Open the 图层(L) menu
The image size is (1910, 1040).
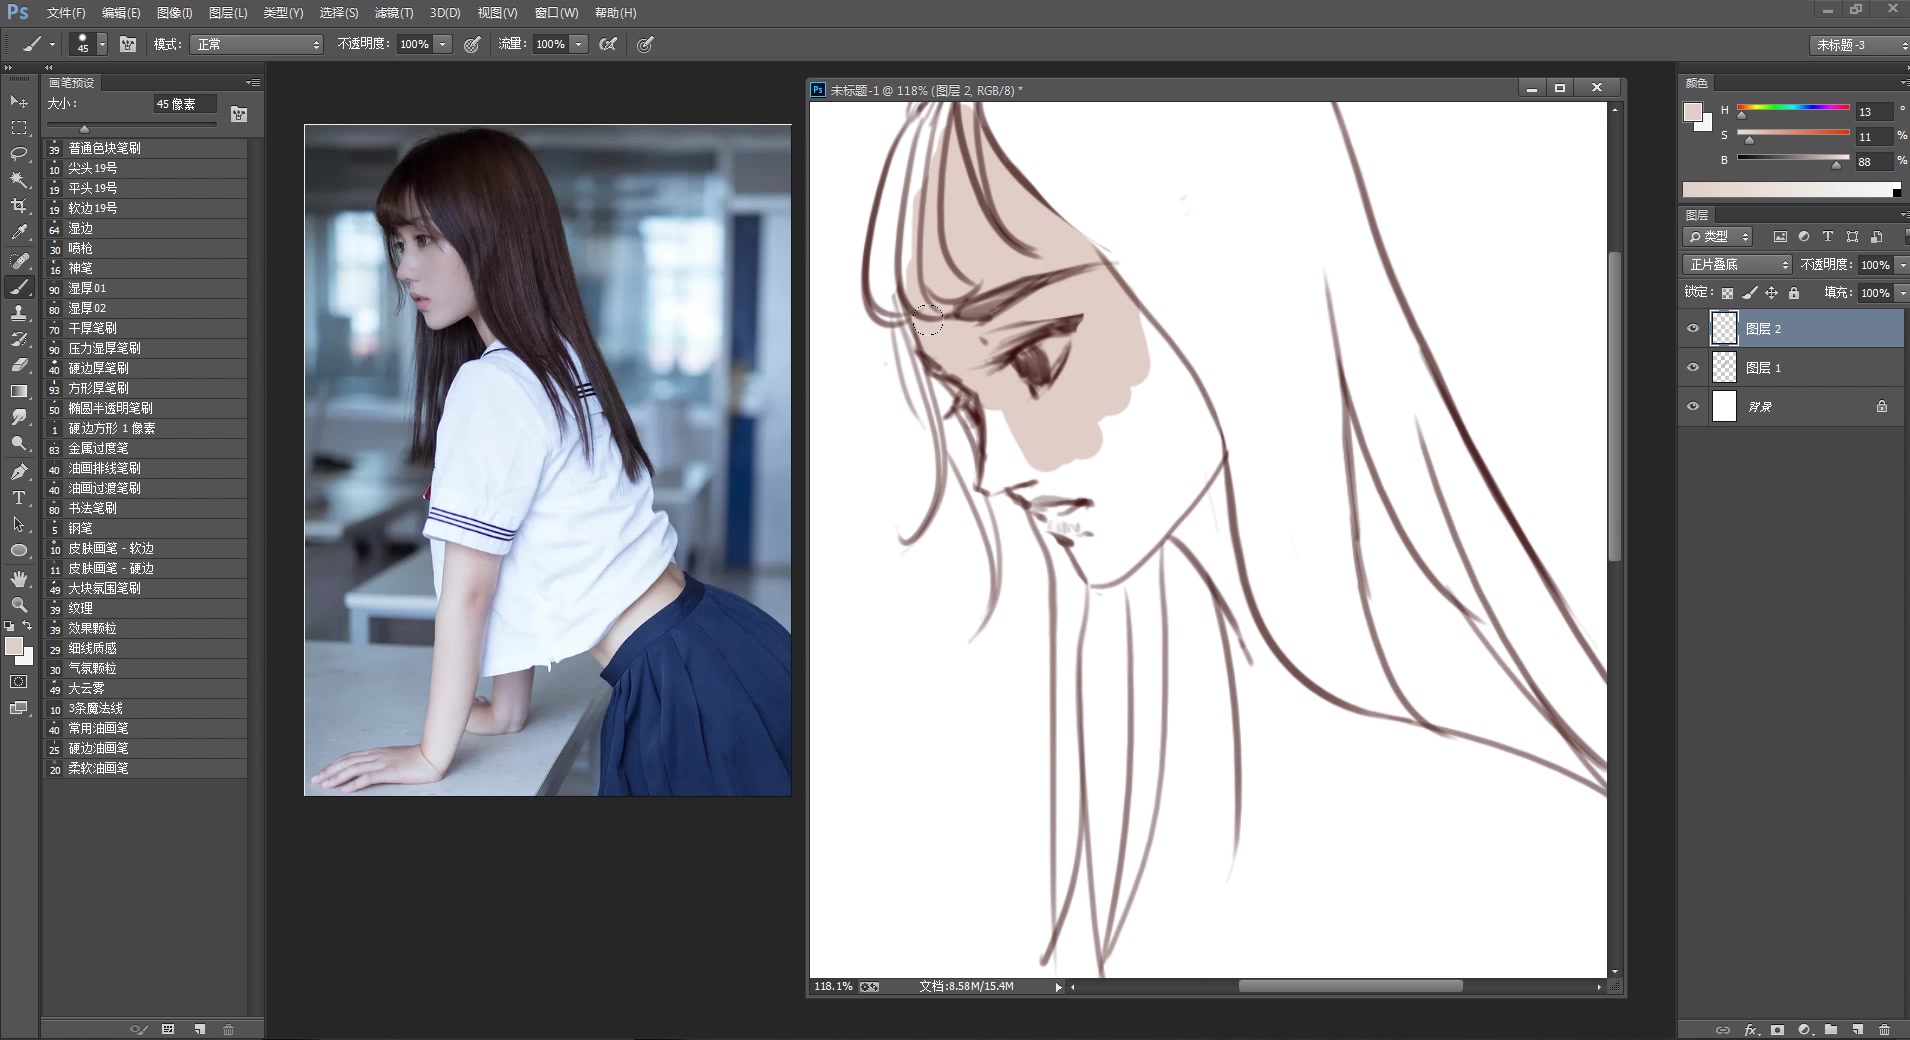pos(228,13)
